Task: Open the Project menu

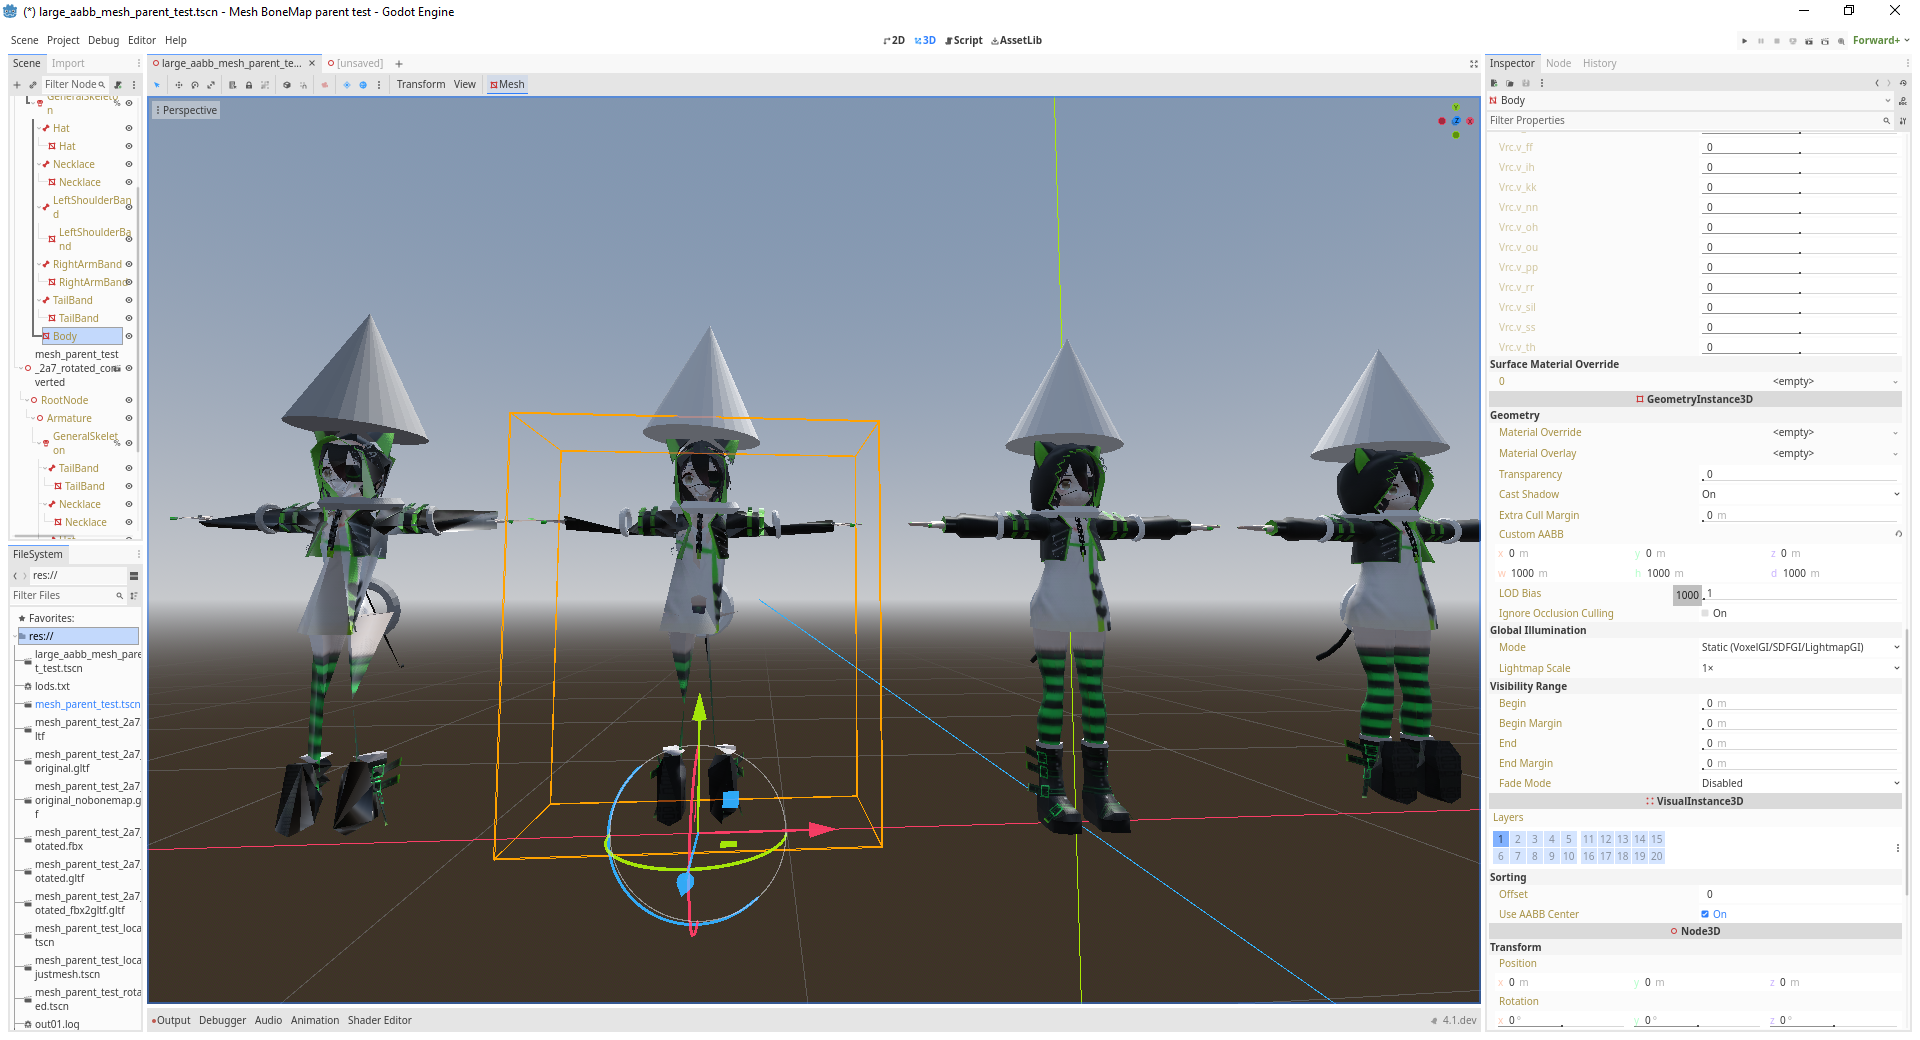Action: (63, 40)
